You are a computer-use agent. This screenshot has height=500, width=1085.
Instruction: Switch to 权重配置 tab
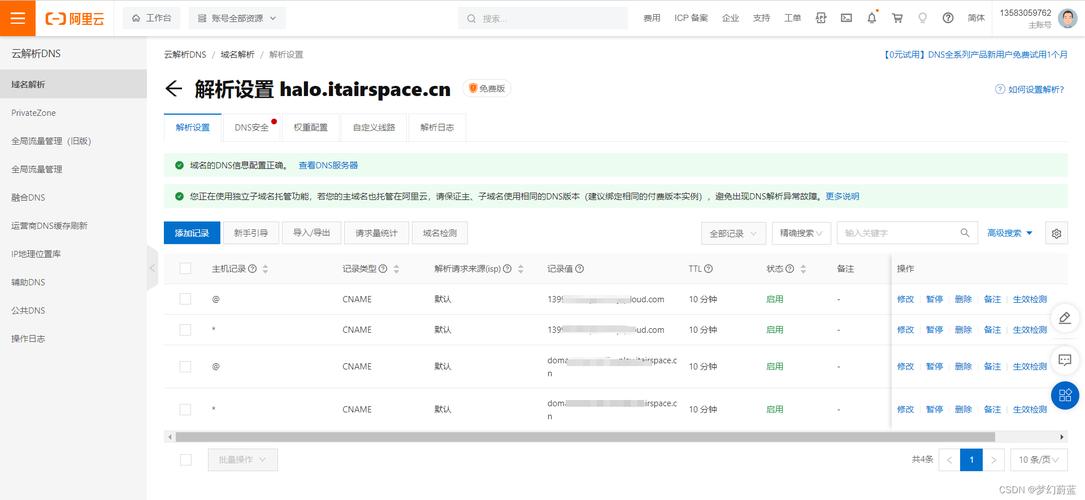tap(311, 128)
